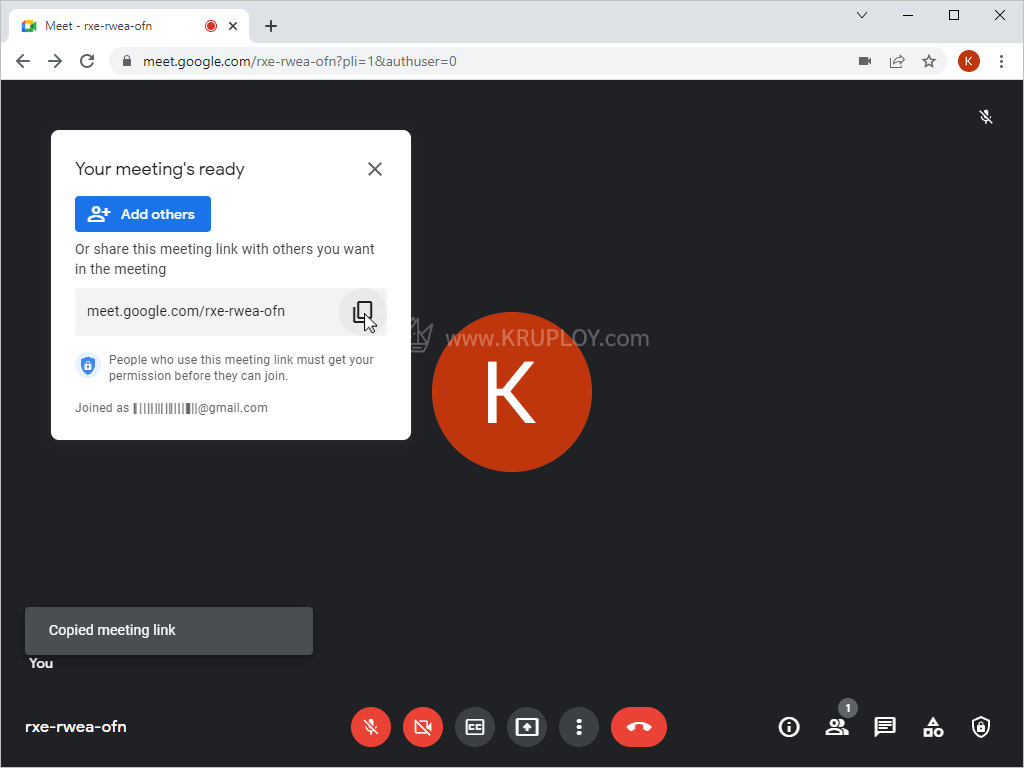Viewport: 1024px width, 768px height.
Task: Close the "Your meeting's ready" dialog
Action: 375,169
